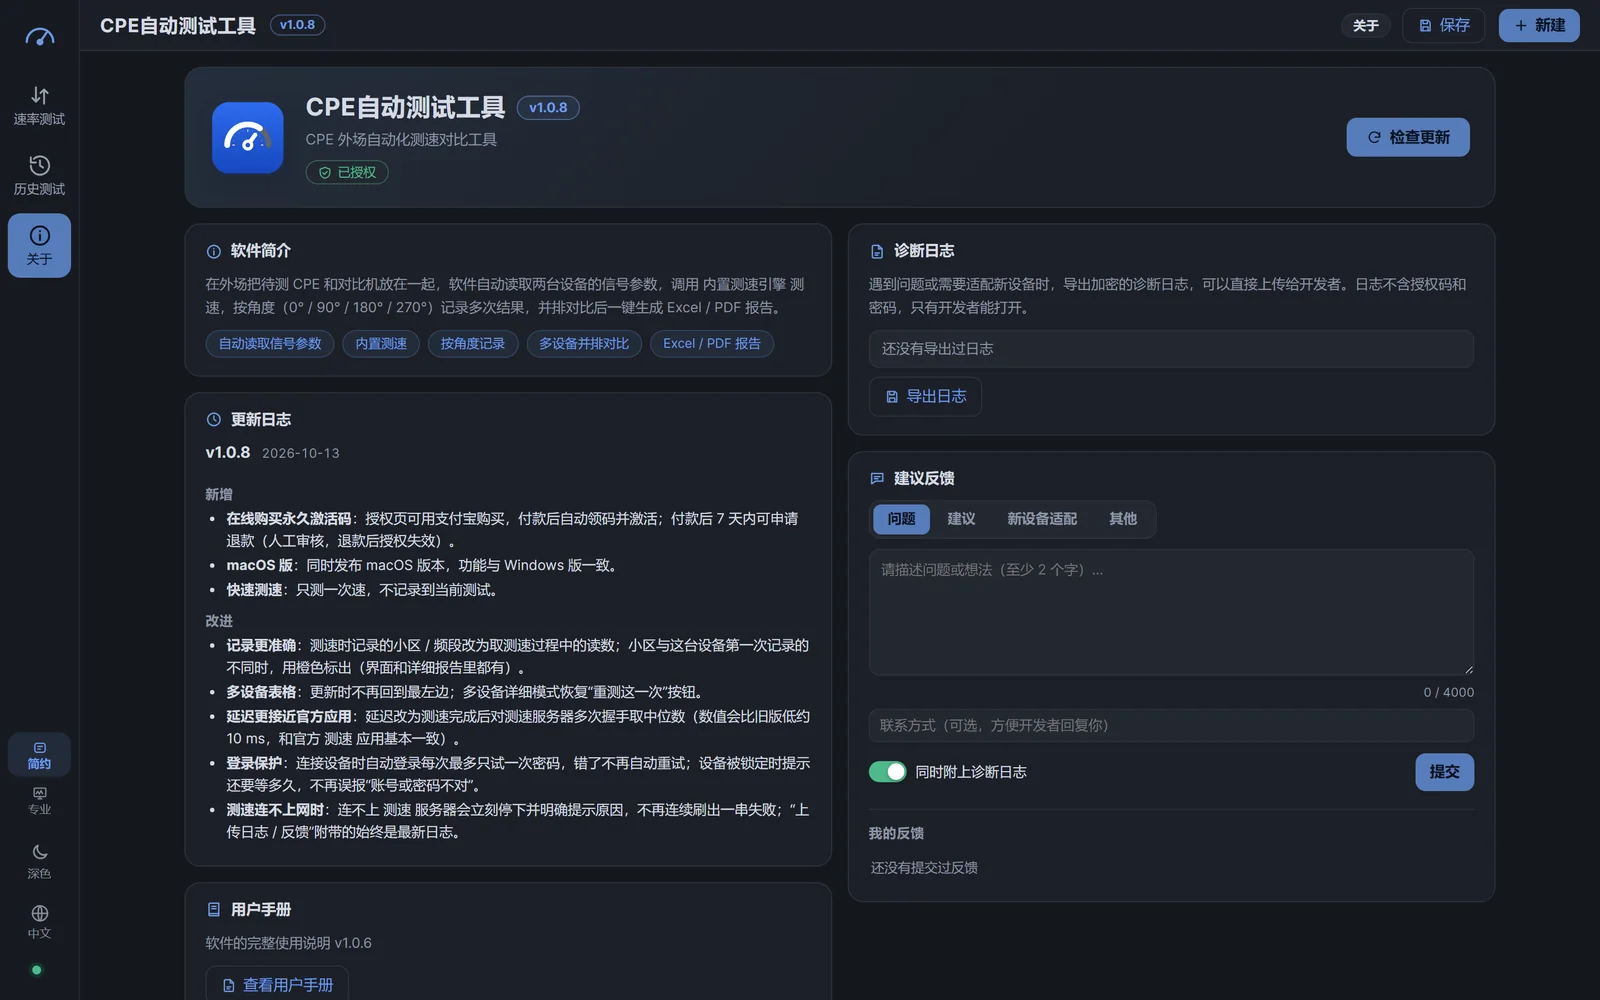This screenshot has width=1600, height=1000.
Task: Click the speedometer logo in top-left corner
Action: click(39, 37)
